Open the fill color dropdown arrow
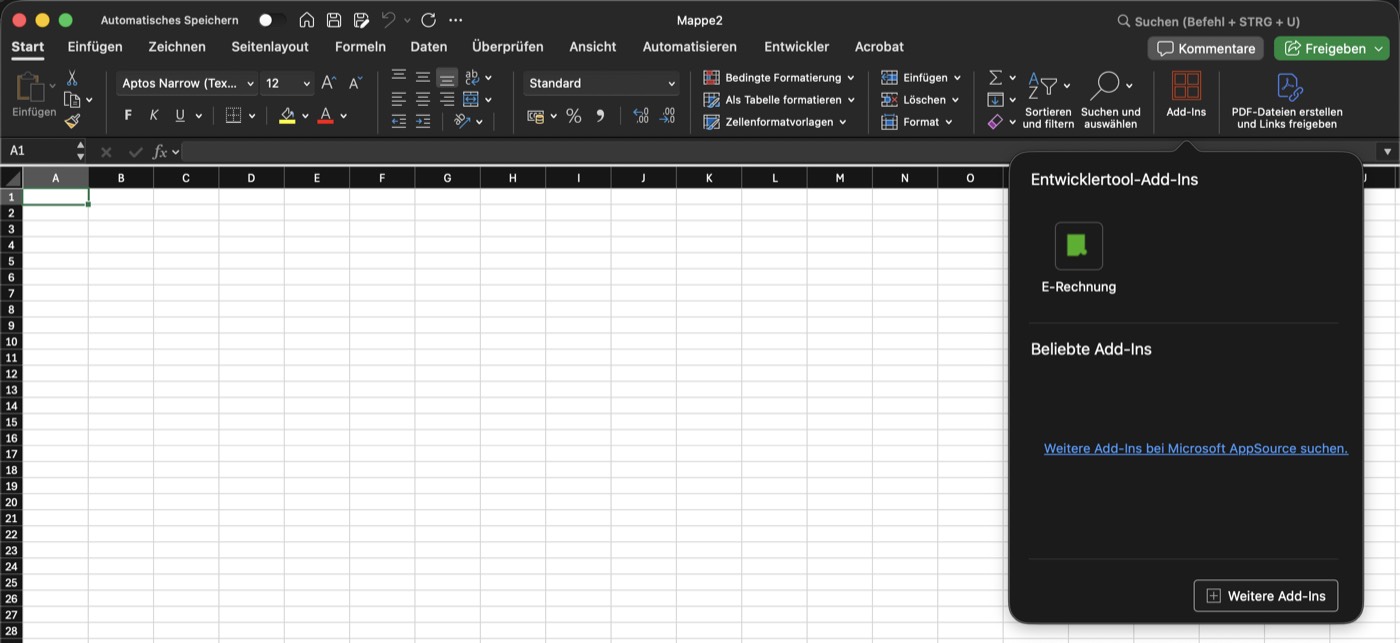 pyautogui.click(x=305, y=116)
